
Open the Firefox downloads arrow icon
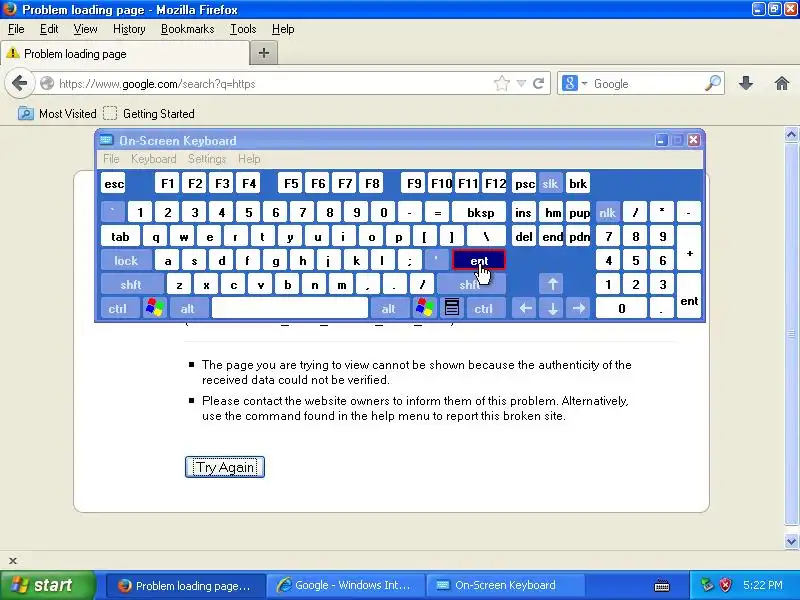tap(746, 83)
